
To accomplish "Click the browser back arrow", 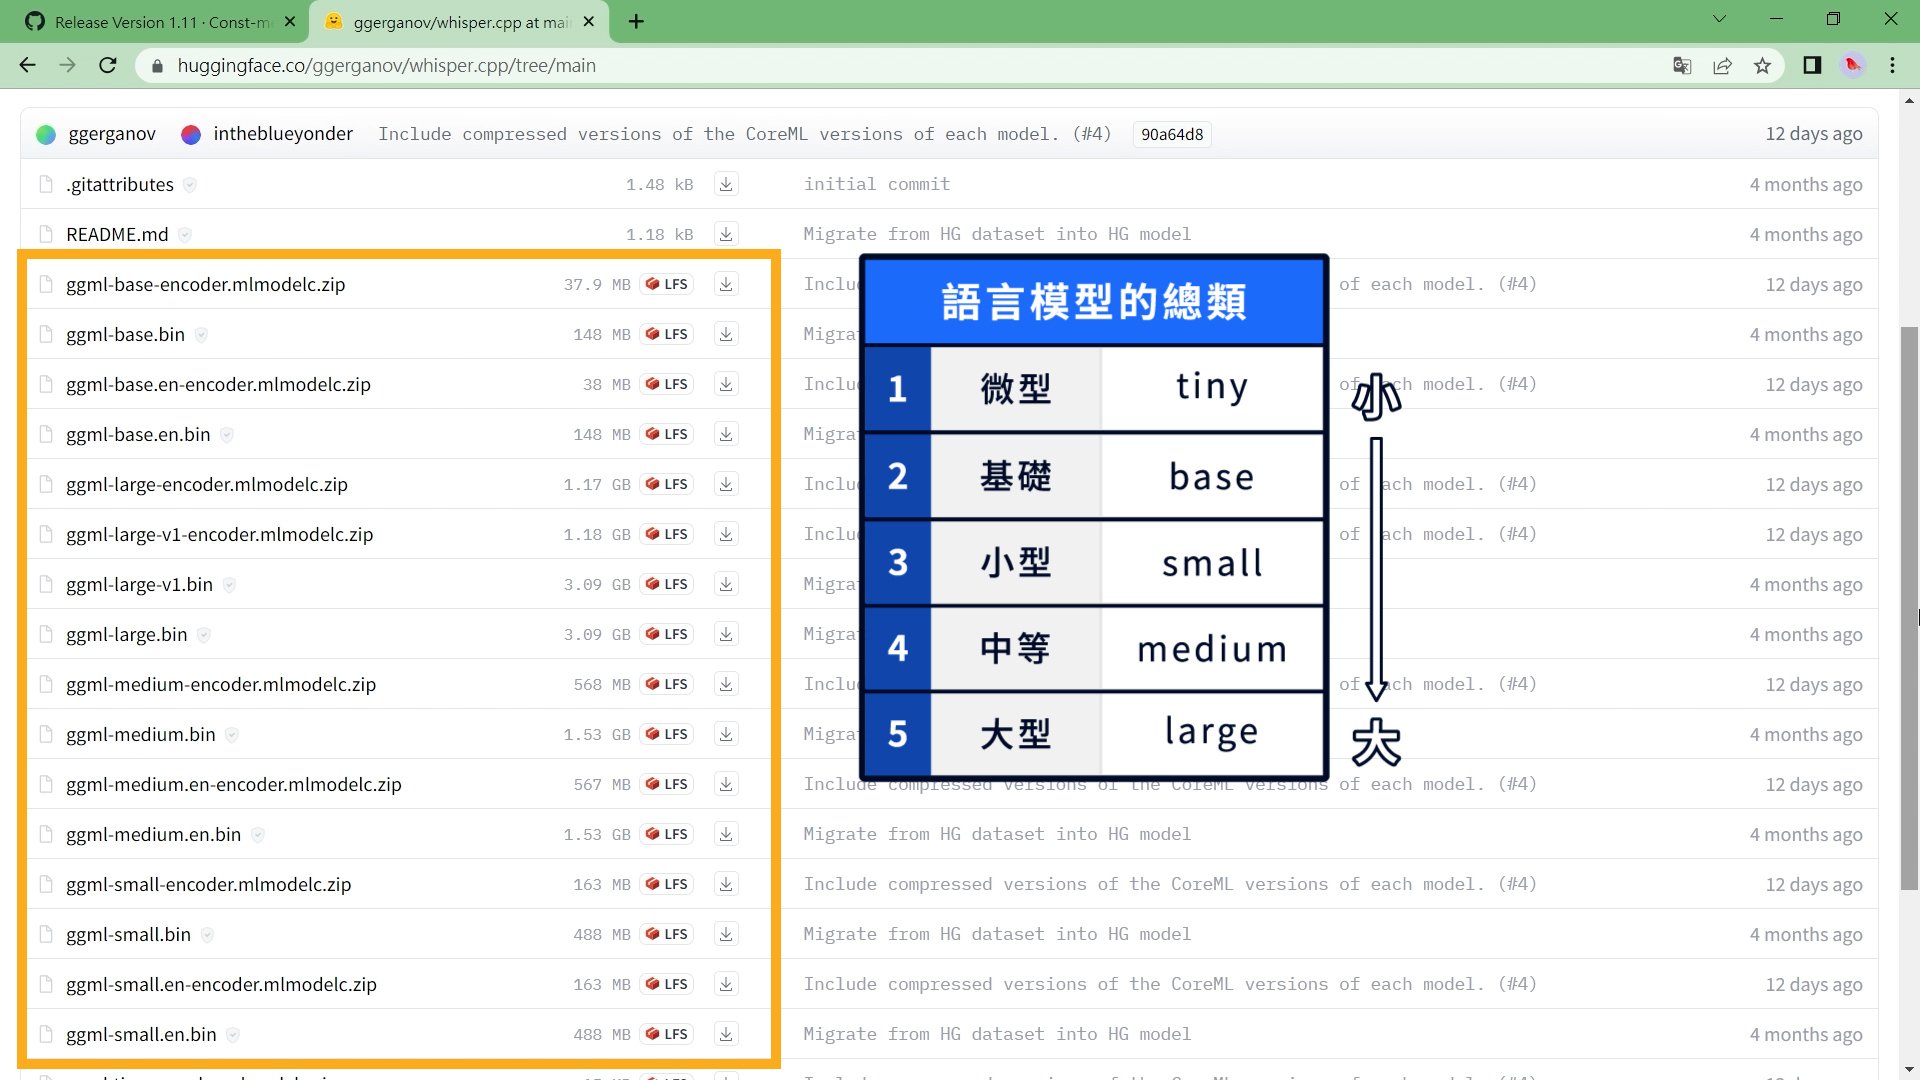I will click(x=27, y=65).
